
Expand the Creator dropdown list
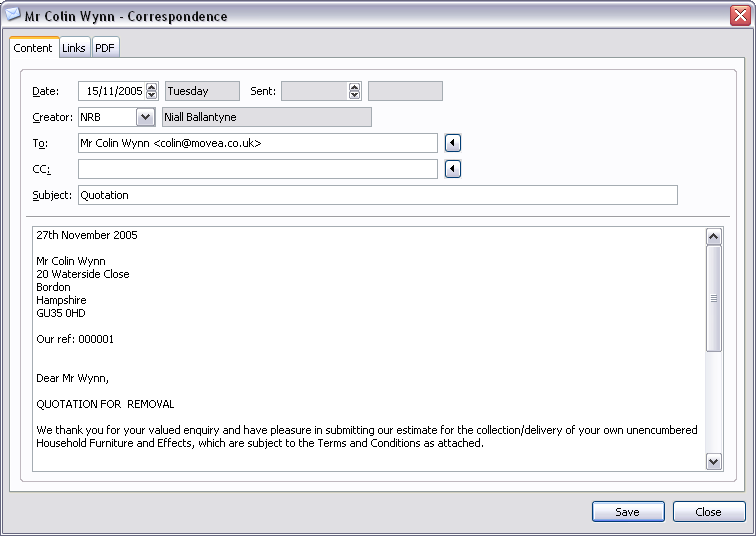tap(146, 117)
